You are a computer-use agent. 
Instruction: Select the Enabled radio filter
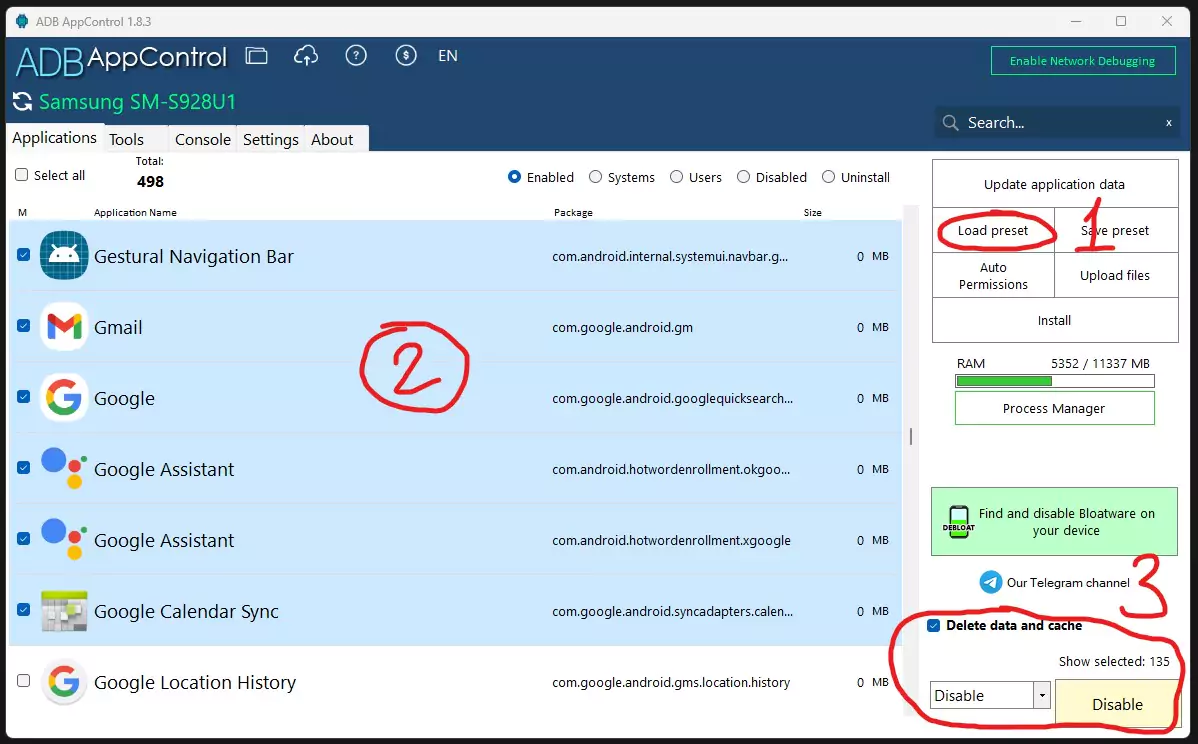(514, 177)
